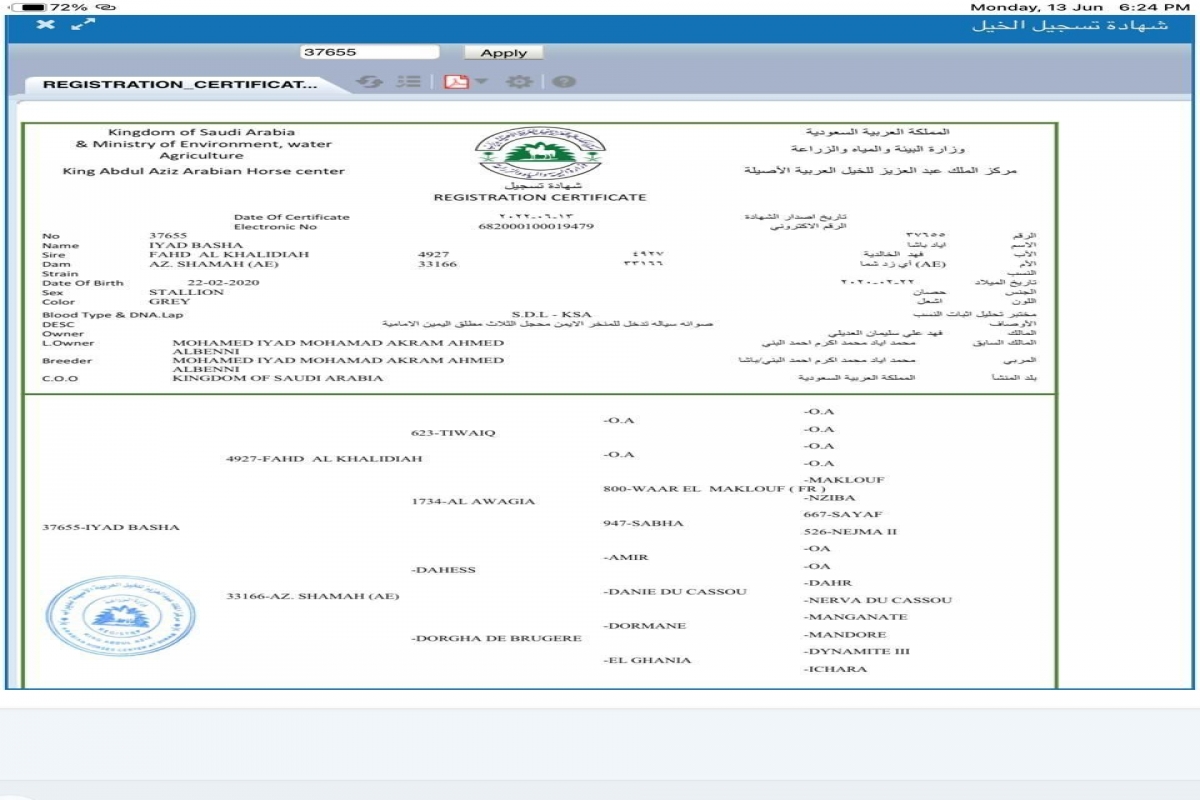Expand the viewer to full screen

[x=82, y=24]
